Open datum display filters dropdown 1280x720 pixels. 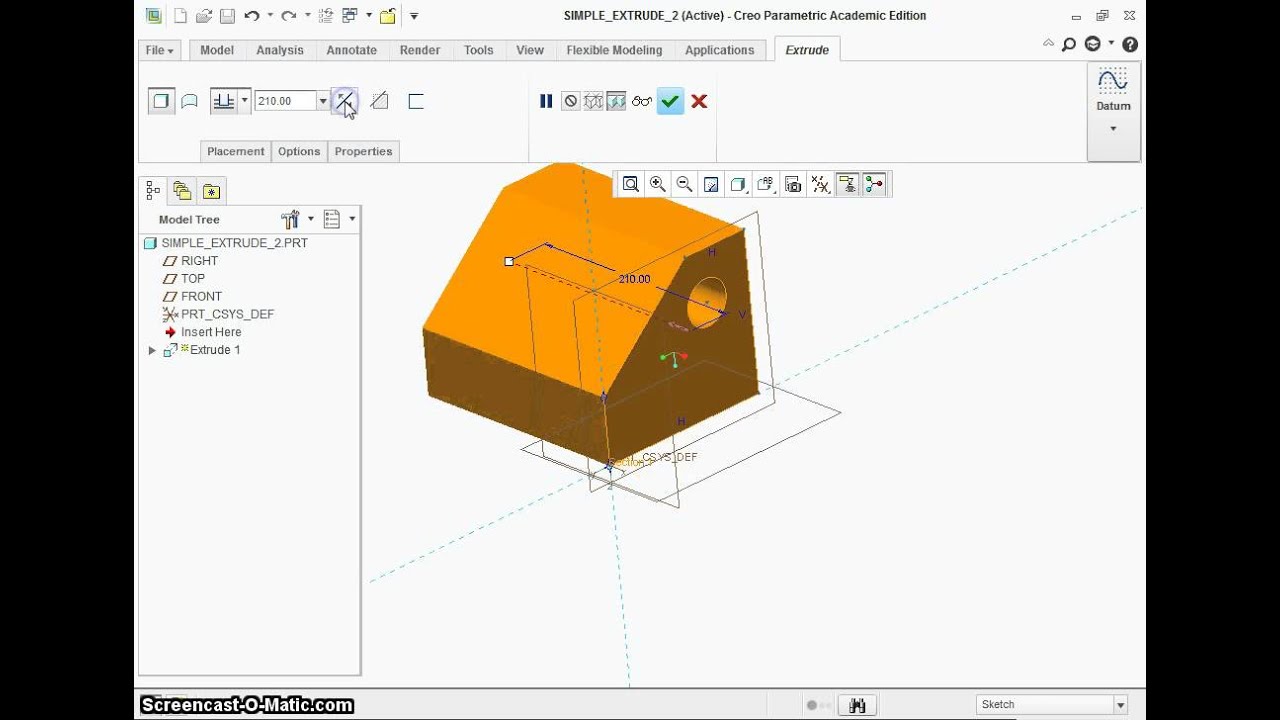coord(820,184)
